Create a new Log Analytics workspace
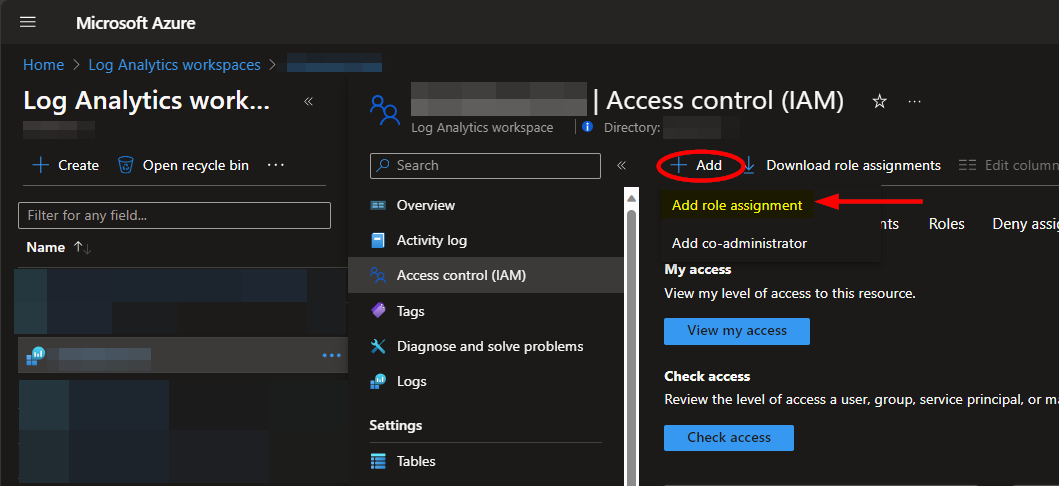This screenshot has width=1059, height=486. [x=66, y=165]
